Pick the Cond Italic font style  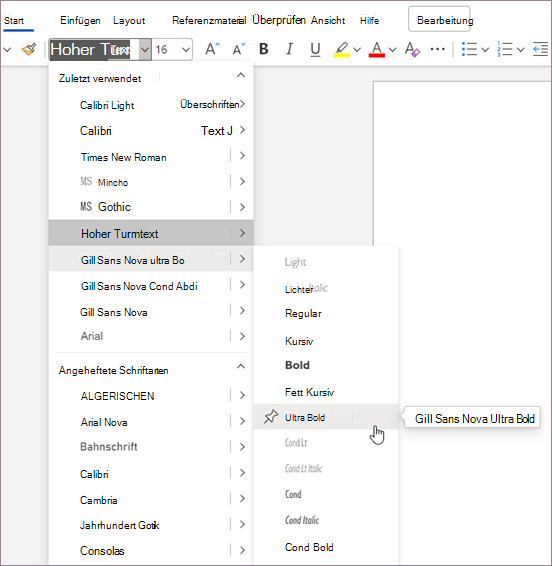pyautogui.click(x=302, y=520)
